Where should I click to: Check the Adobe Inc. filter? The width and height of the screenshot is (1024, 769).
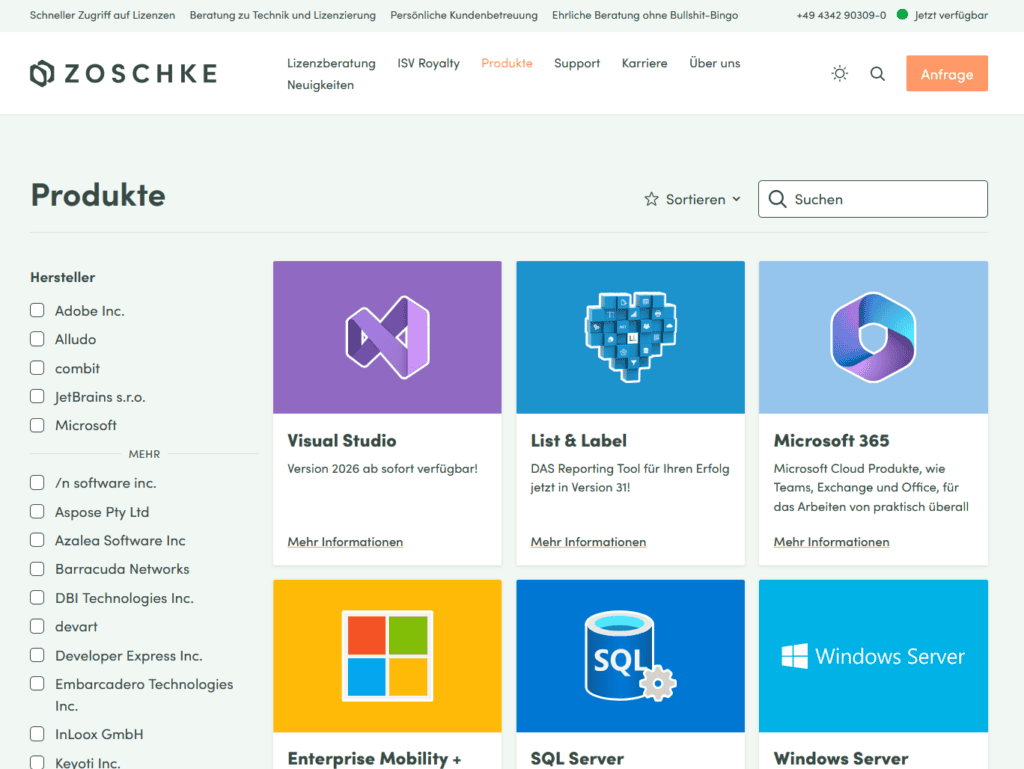tap(37, 310)
